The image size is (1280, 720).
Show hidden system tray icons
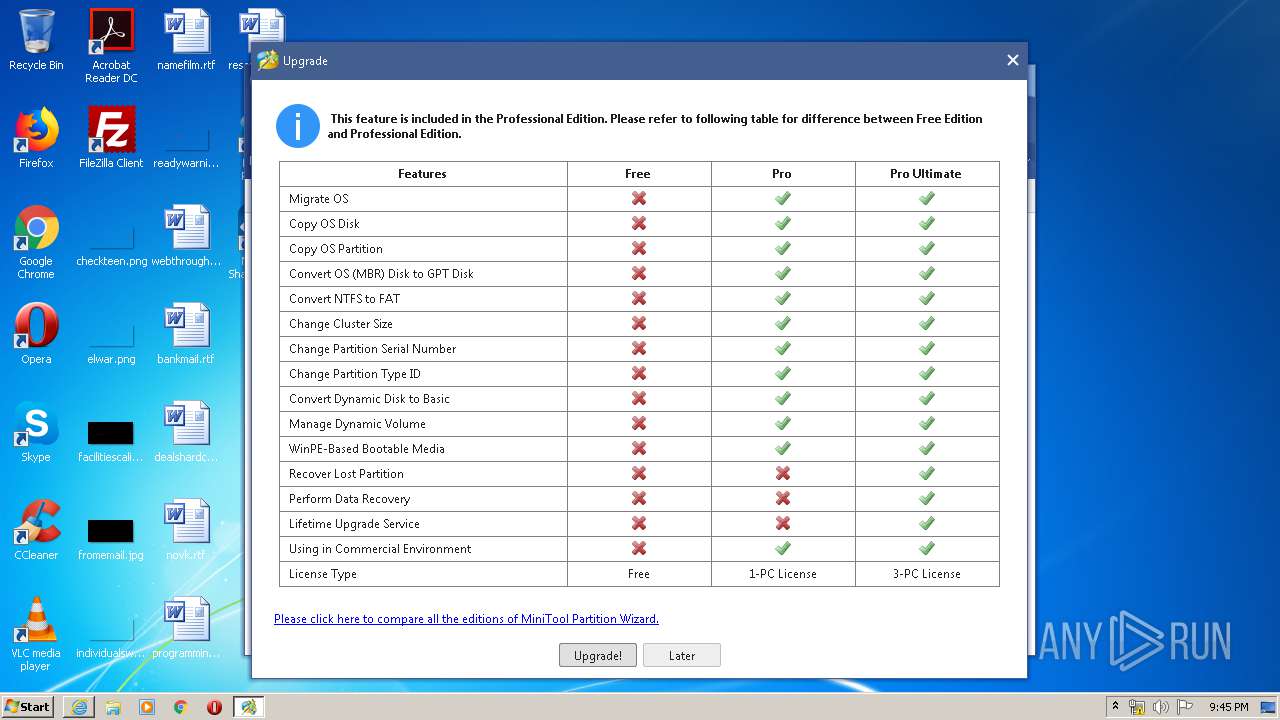pos(1115,707)
